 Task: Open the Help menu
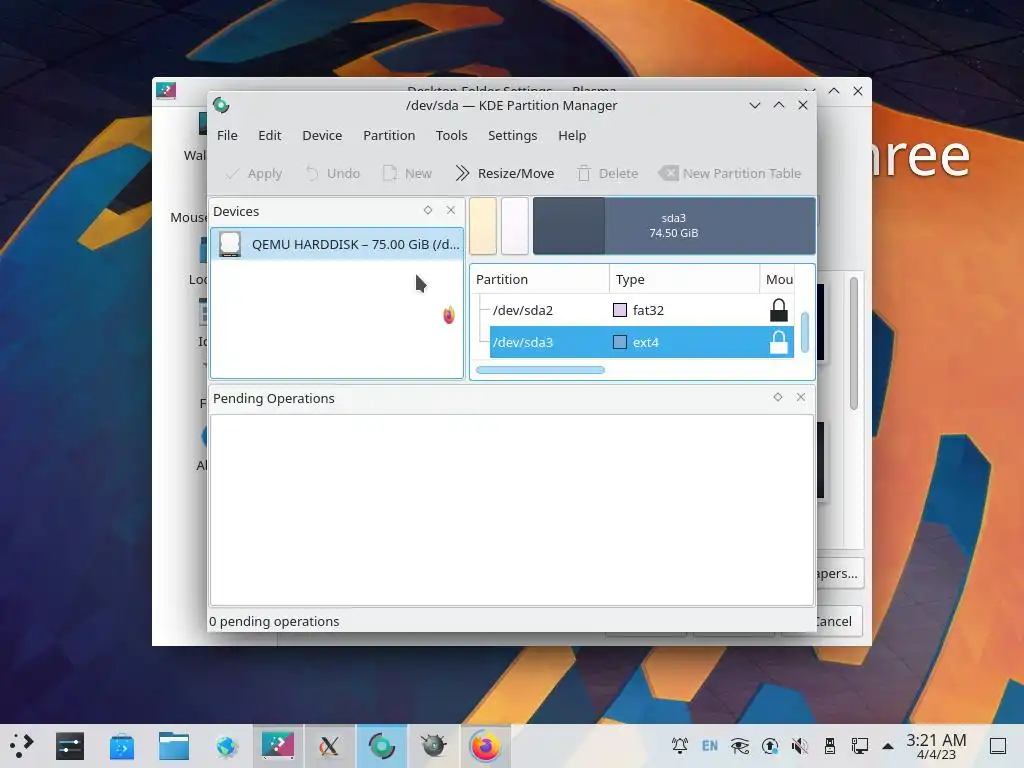click(572, 135)
